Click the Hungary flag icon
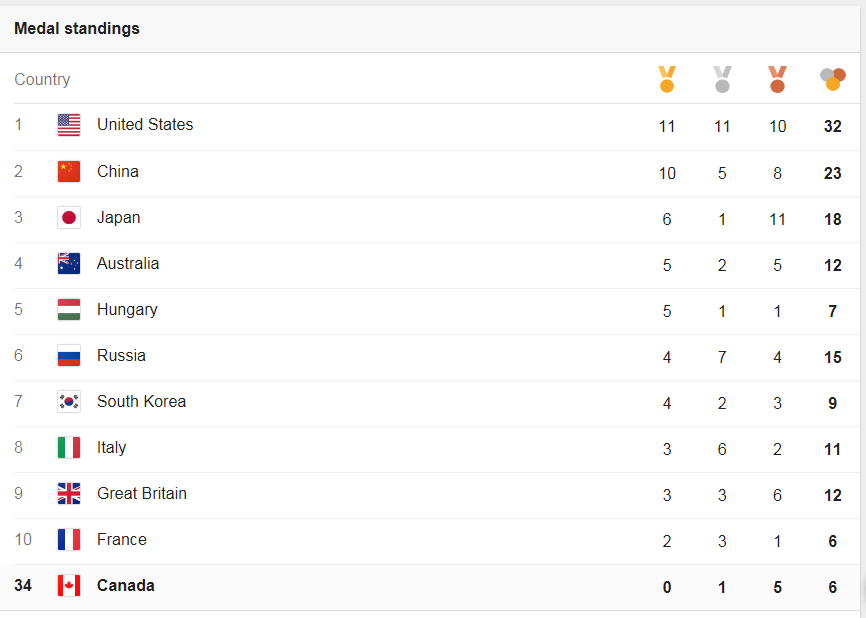Viewport: 866px width, 618px height. coord(69,310)
